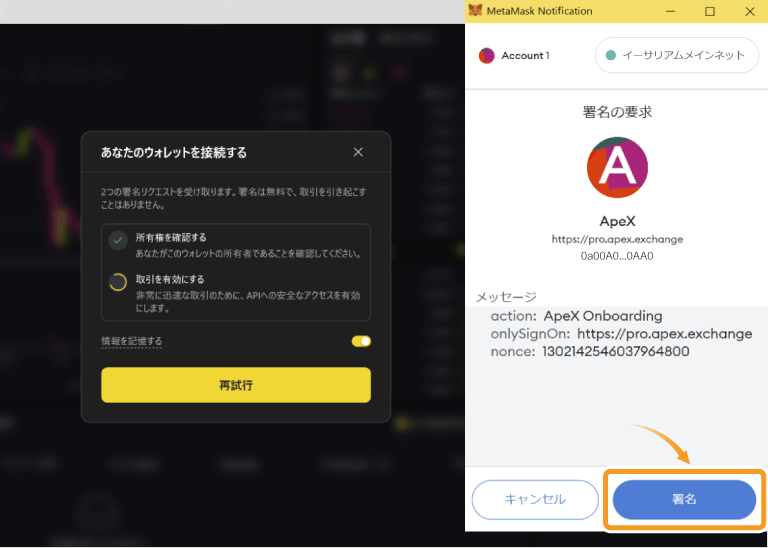The image size is (768, 548).
Task: Click the large ApeX logo icon
Action: (617, 167)
